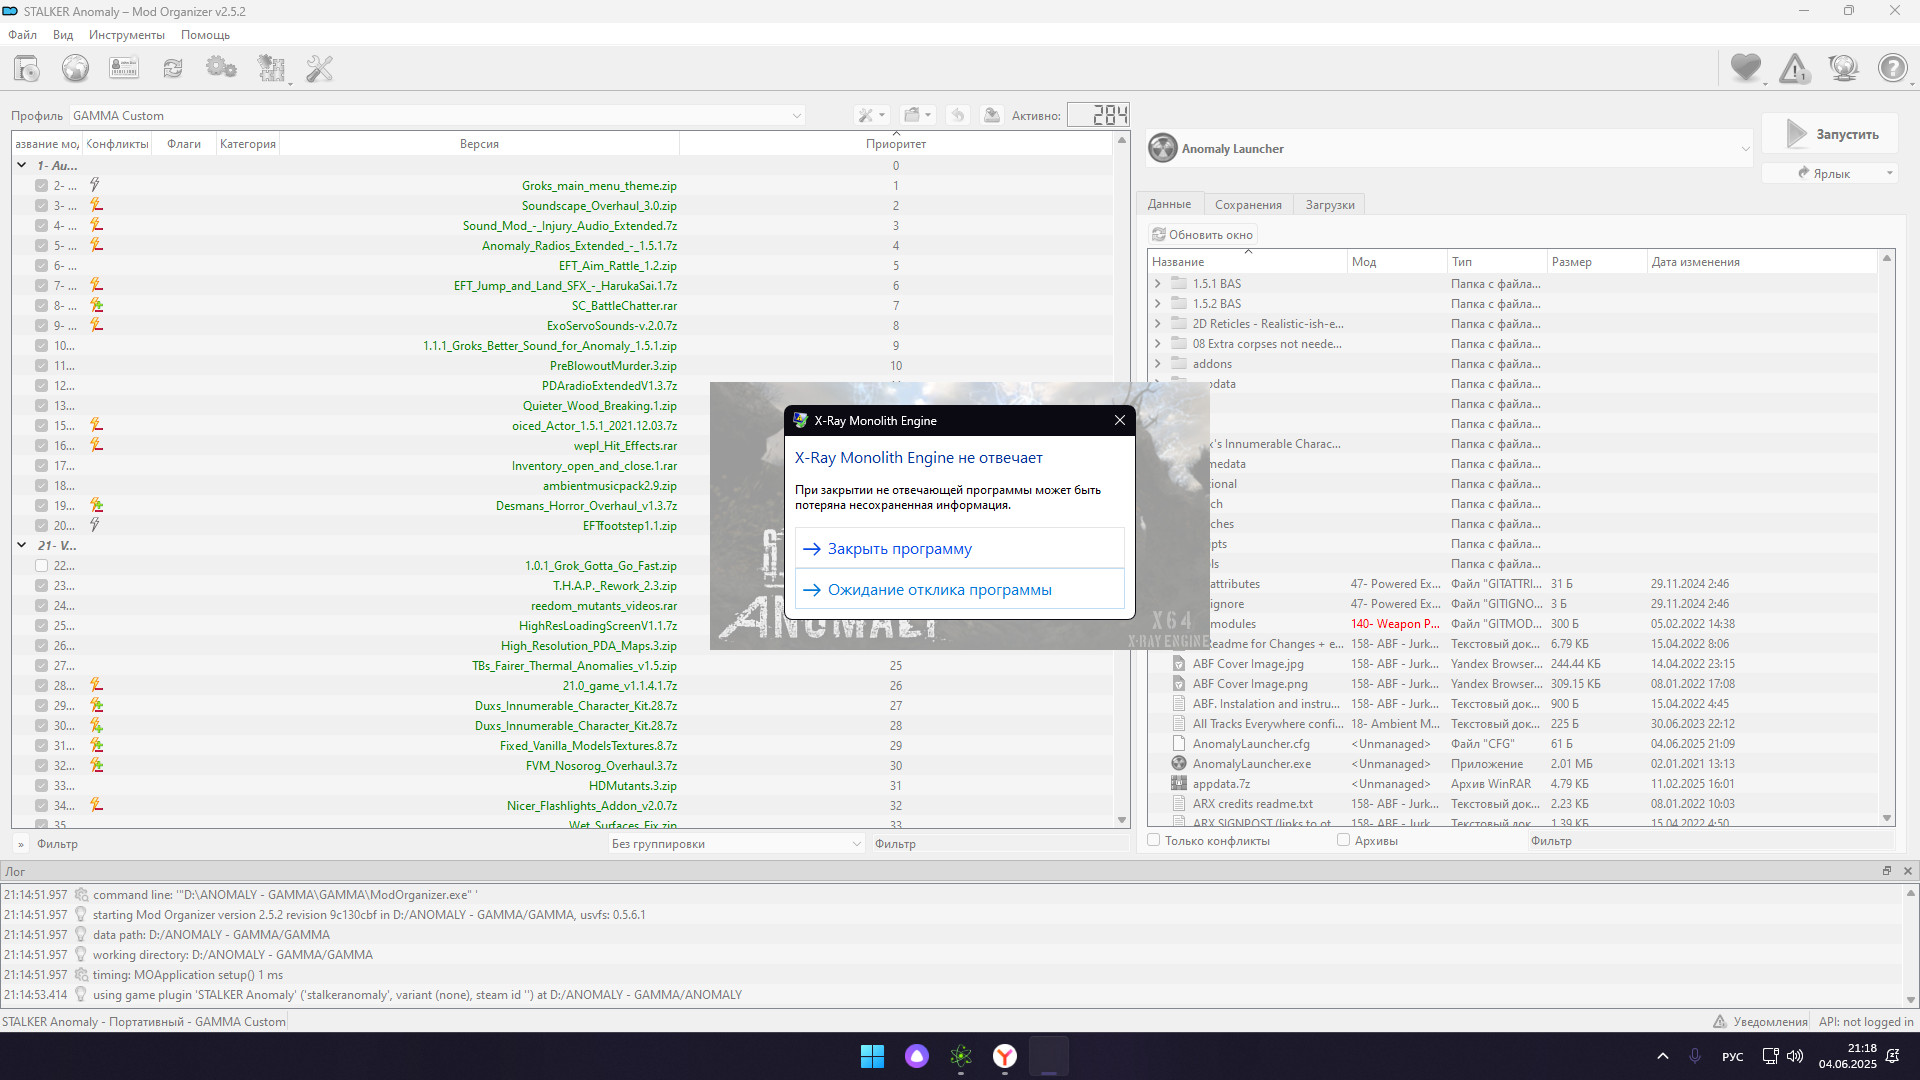This screenshot has height=1080, width=1920.
Task: Close the X-Ray Monolith Engine dialog
Action: point(1120,420)
